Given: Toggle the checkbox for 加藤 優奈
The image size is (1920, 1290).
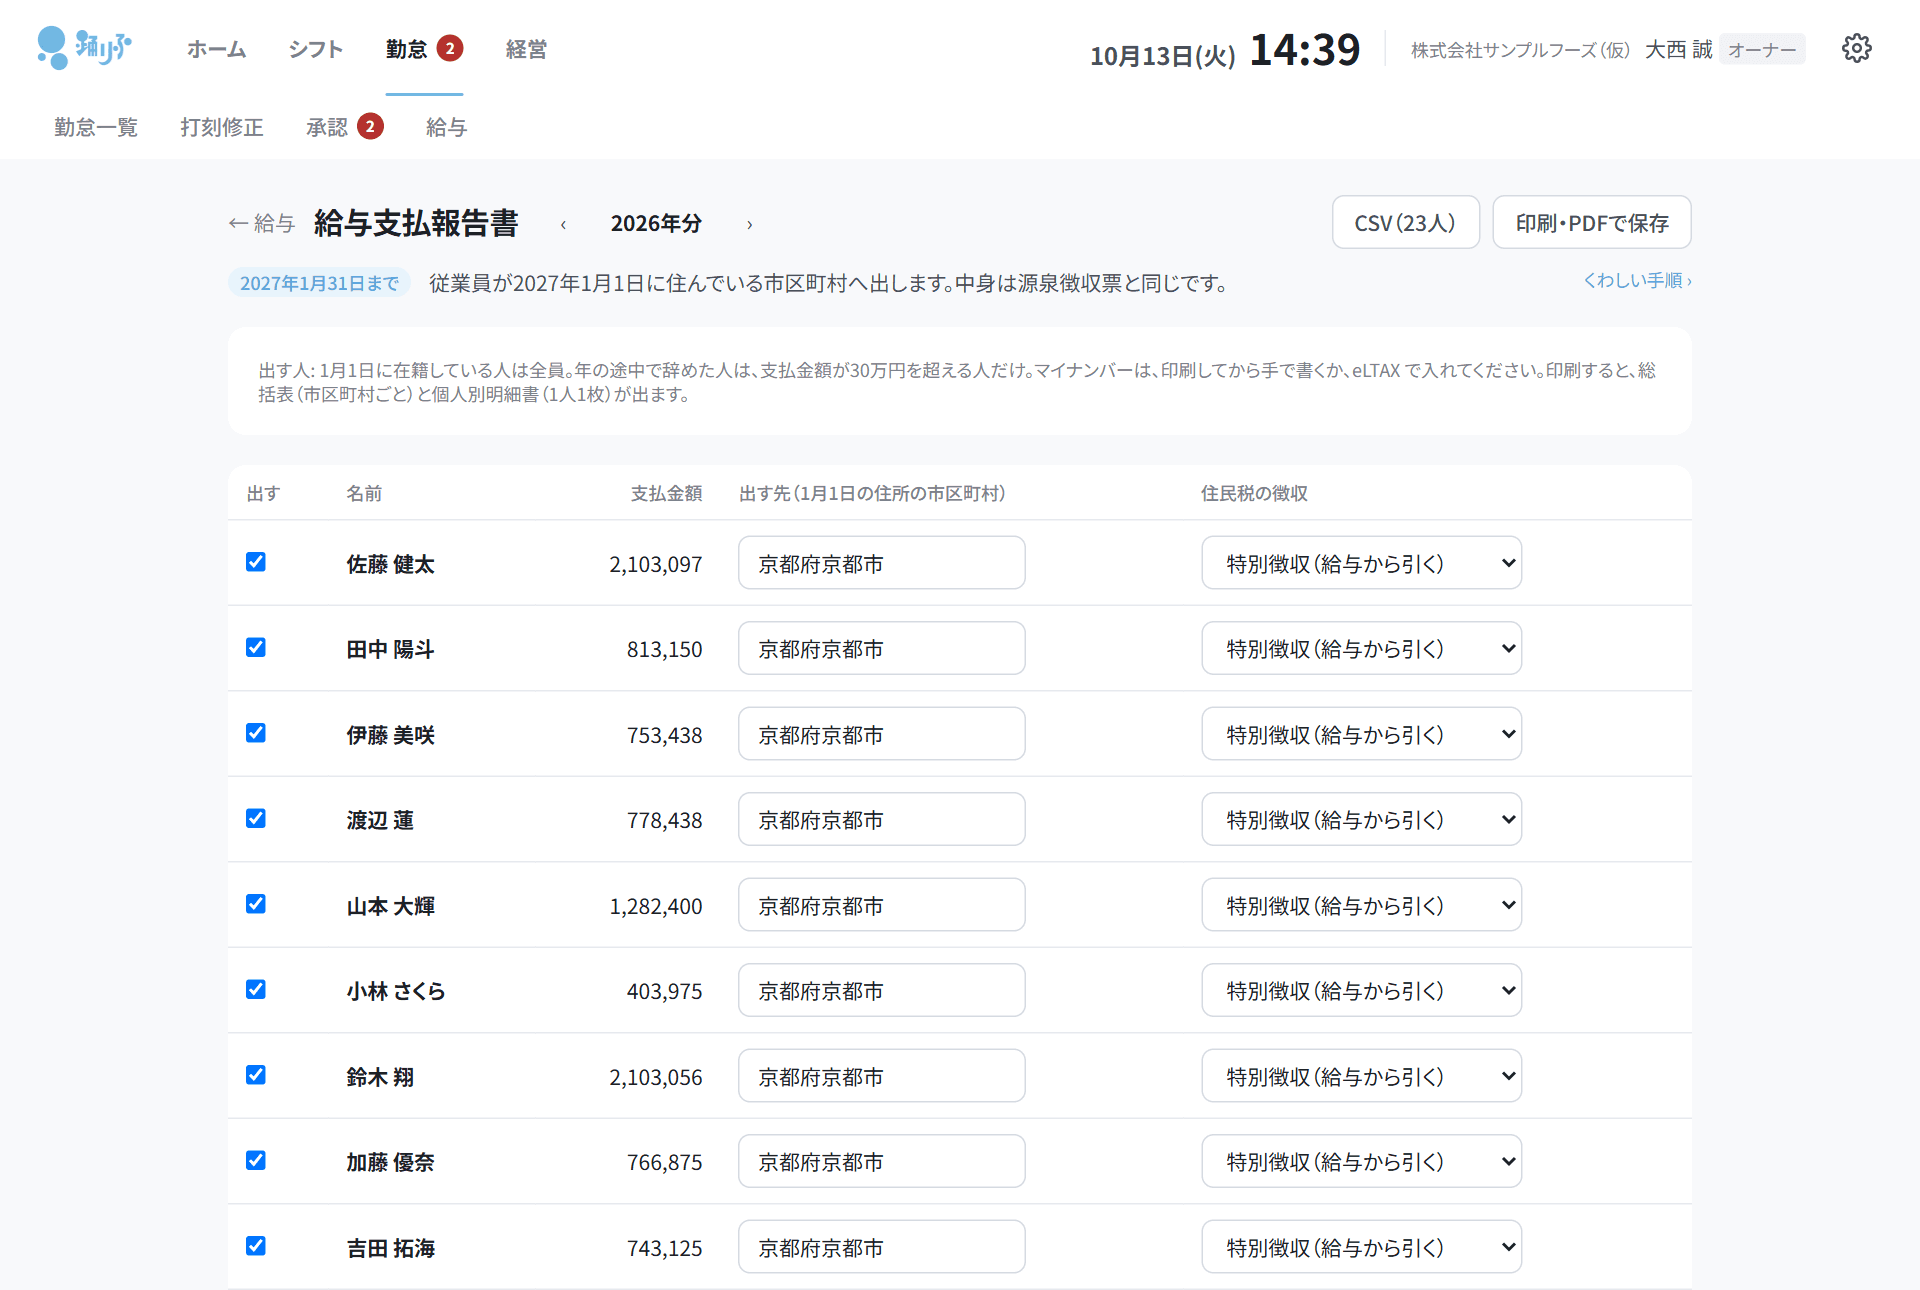Looking at the screenshot, I should click(256, 1160).
